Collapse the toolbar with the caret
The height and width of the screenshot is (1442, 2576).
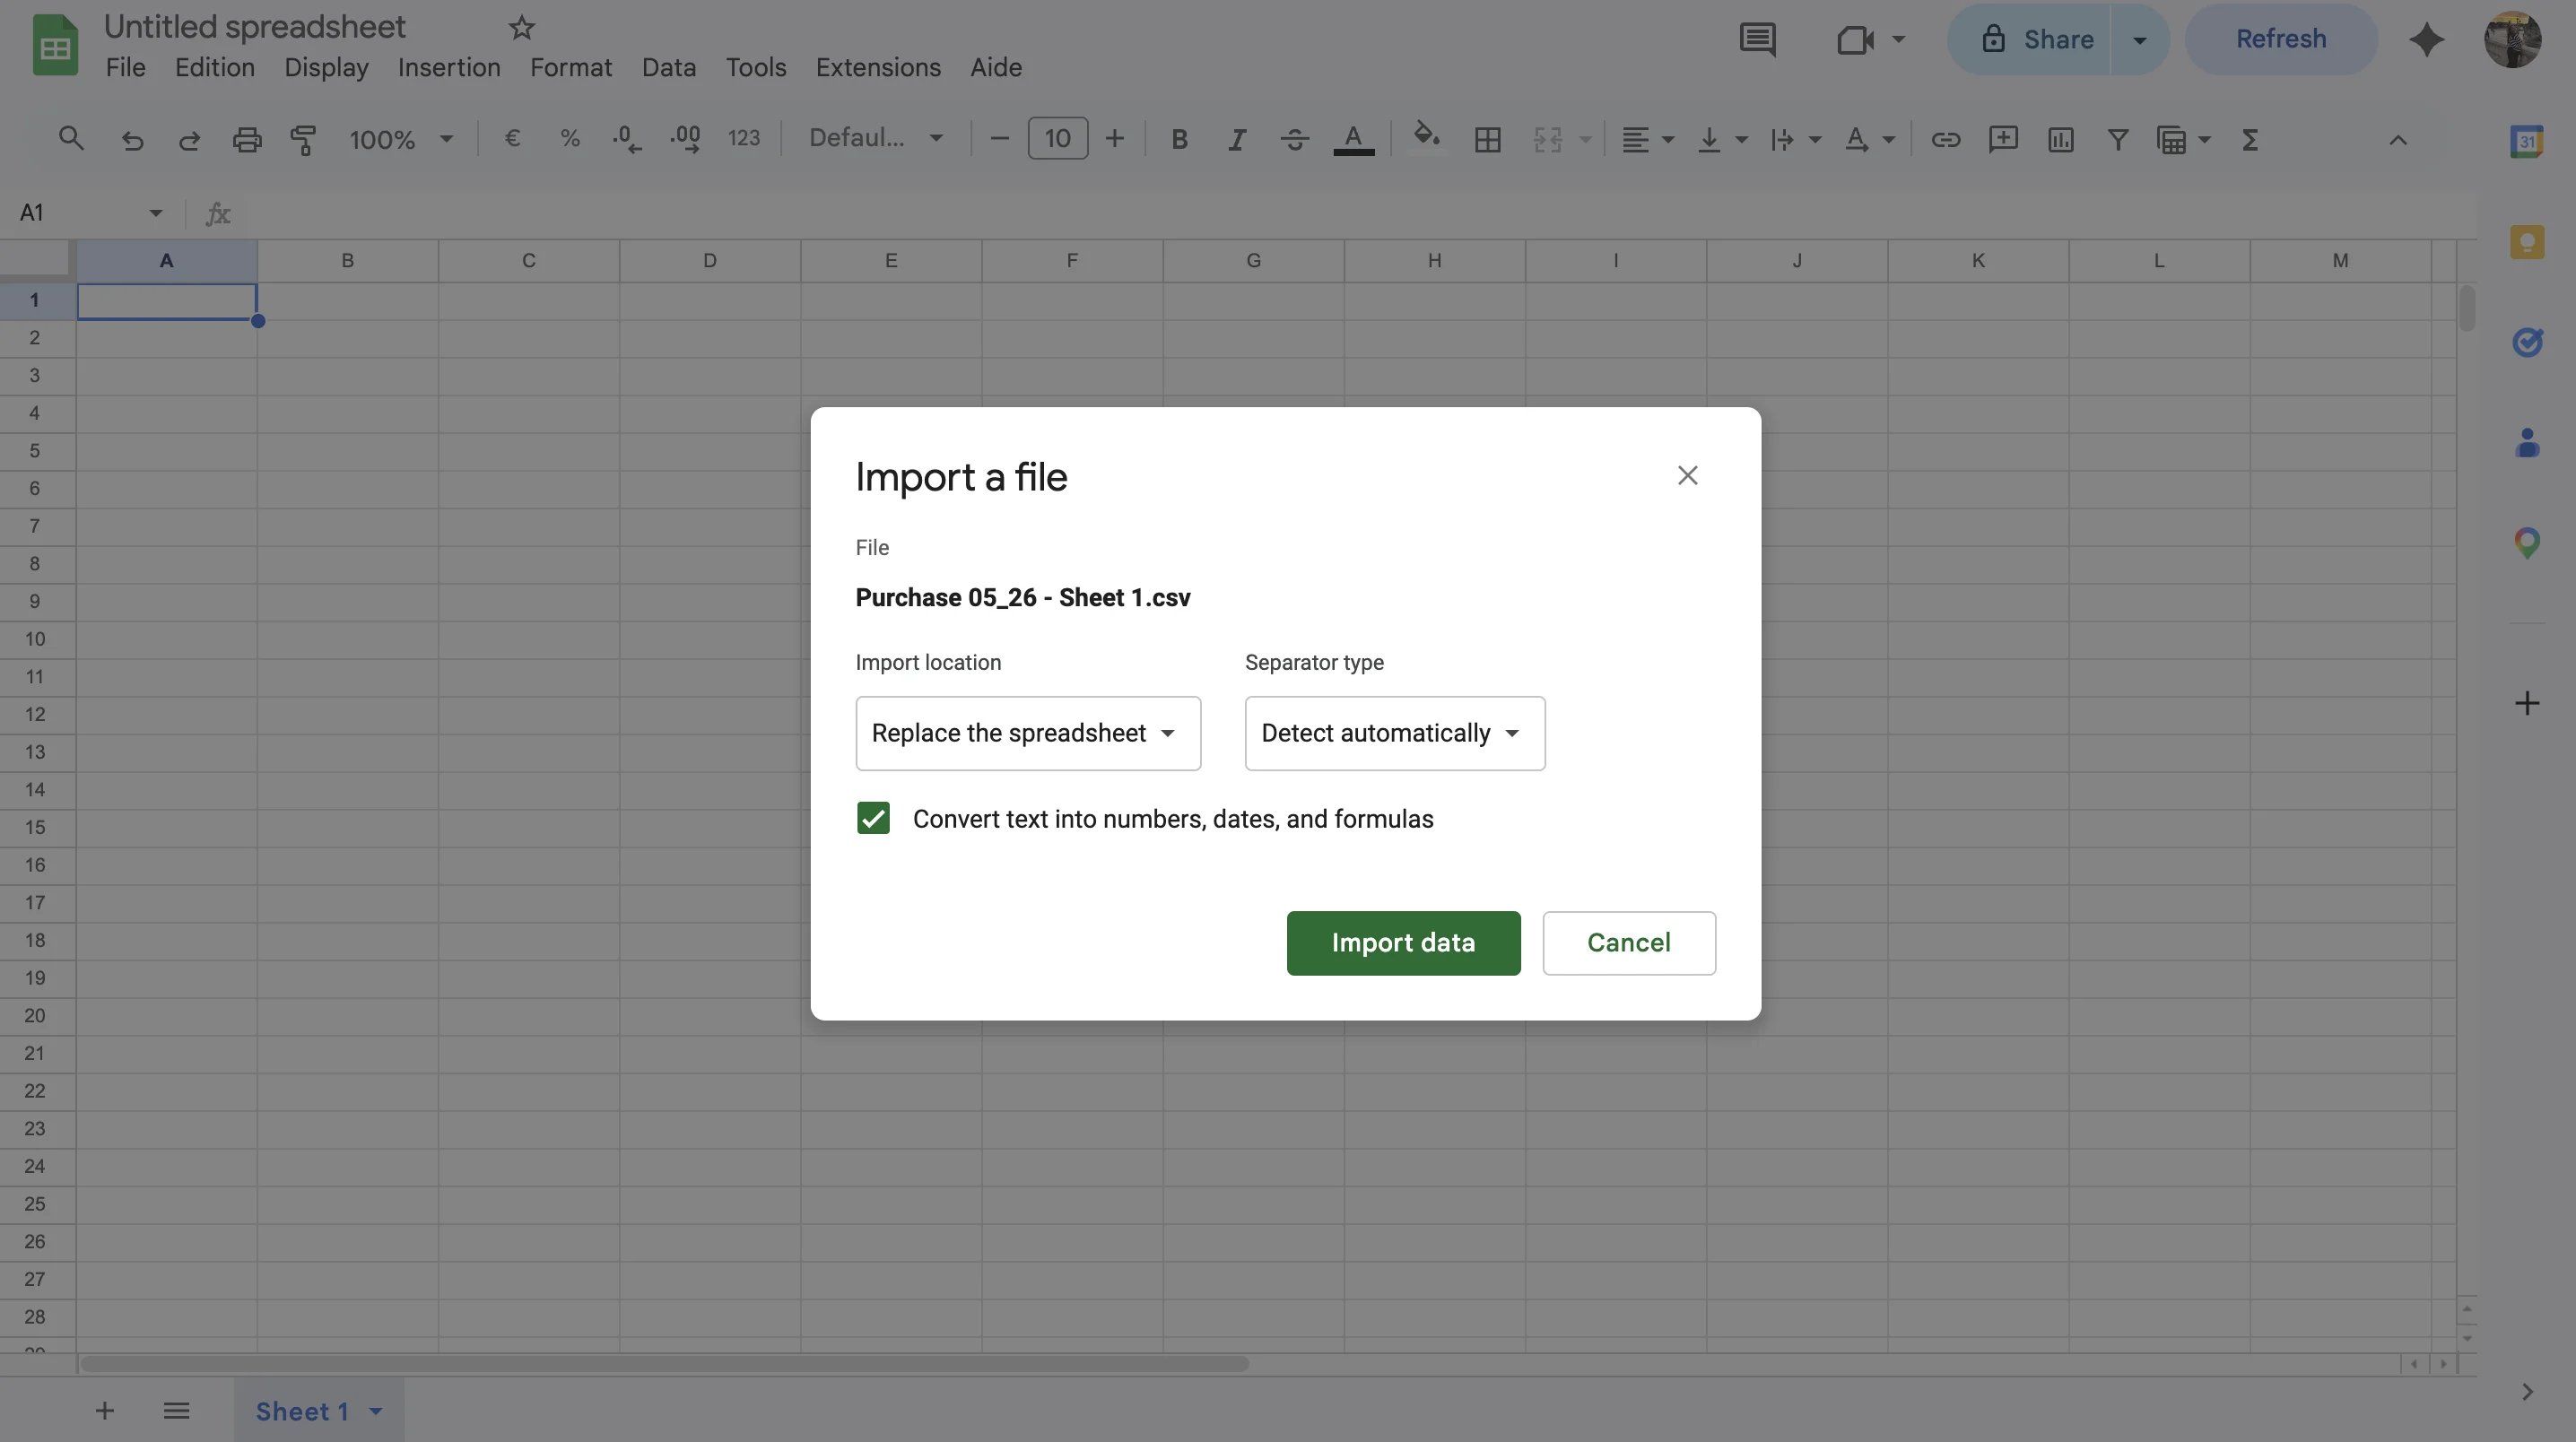click(x=2398, y=140)
